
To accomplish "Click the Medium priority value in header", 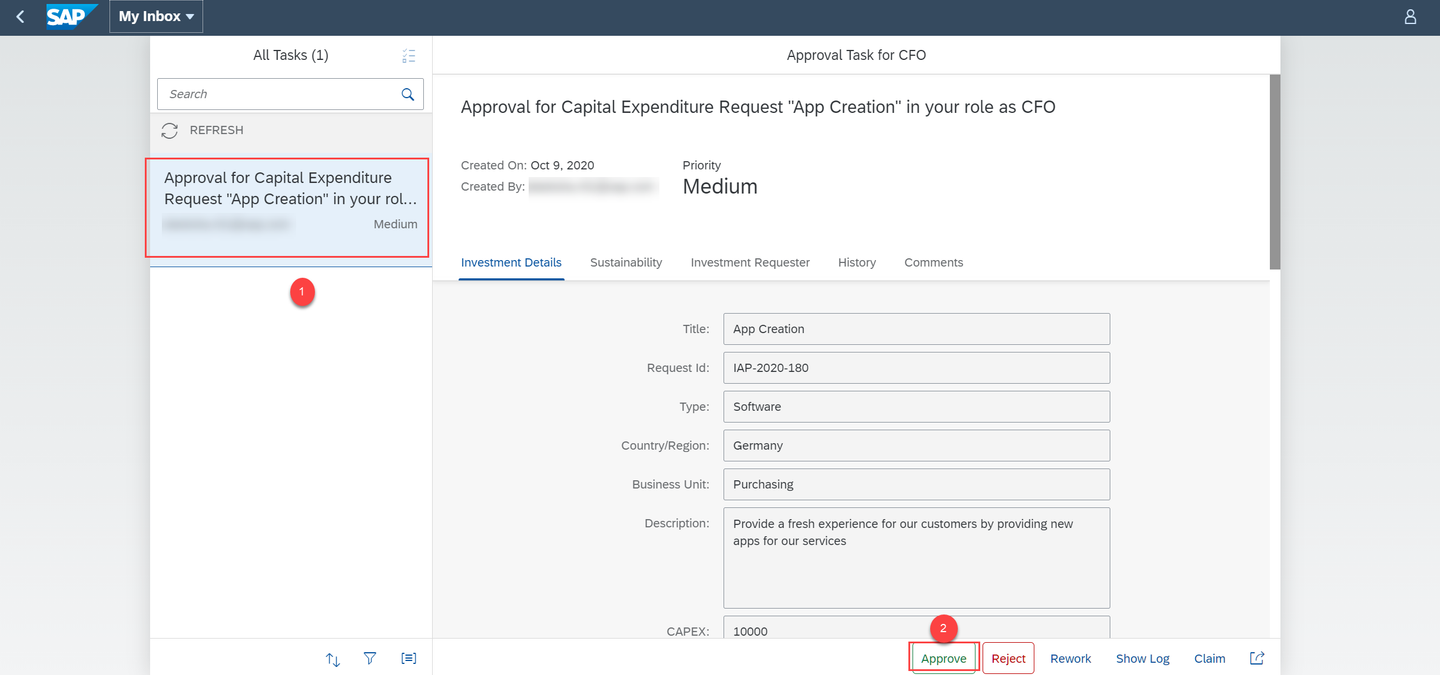I will [x=720, y=187].
